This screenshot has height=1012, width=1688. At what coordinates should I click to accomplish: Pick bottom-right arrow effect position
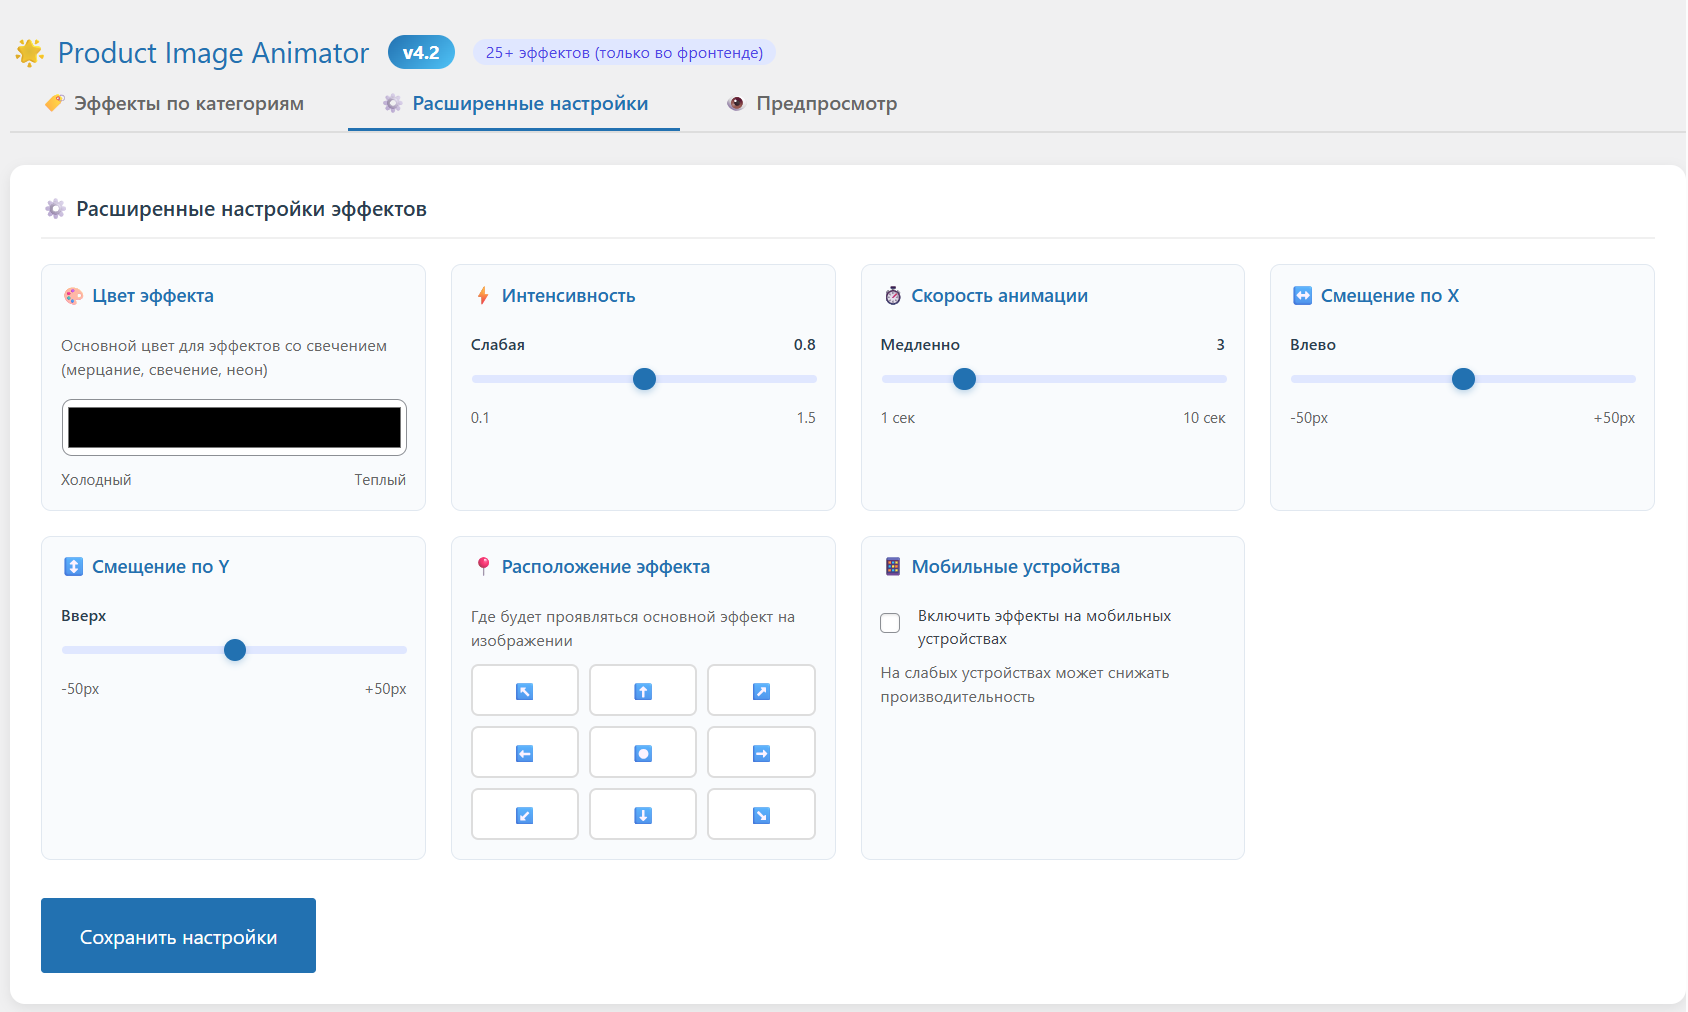click(761, 814)
